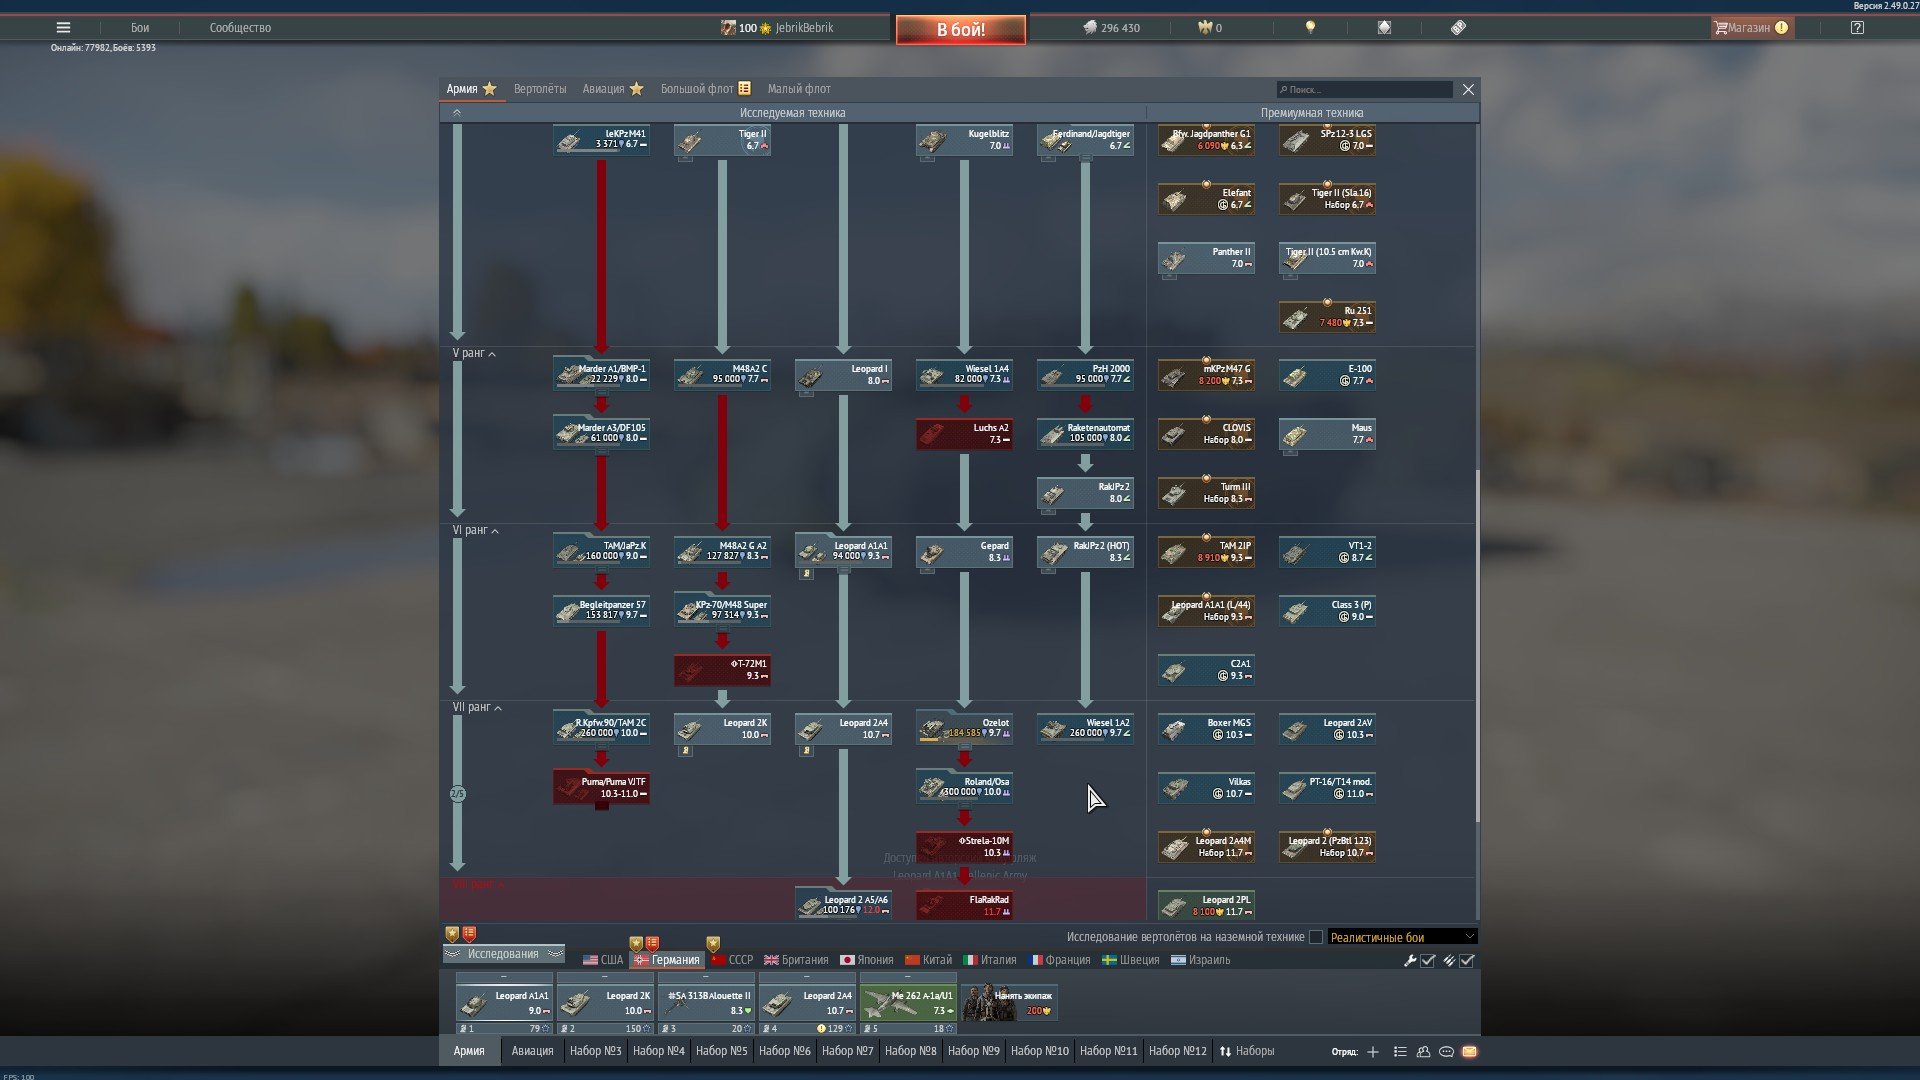Click plus to add squad member

[x=1373, y=1051]
